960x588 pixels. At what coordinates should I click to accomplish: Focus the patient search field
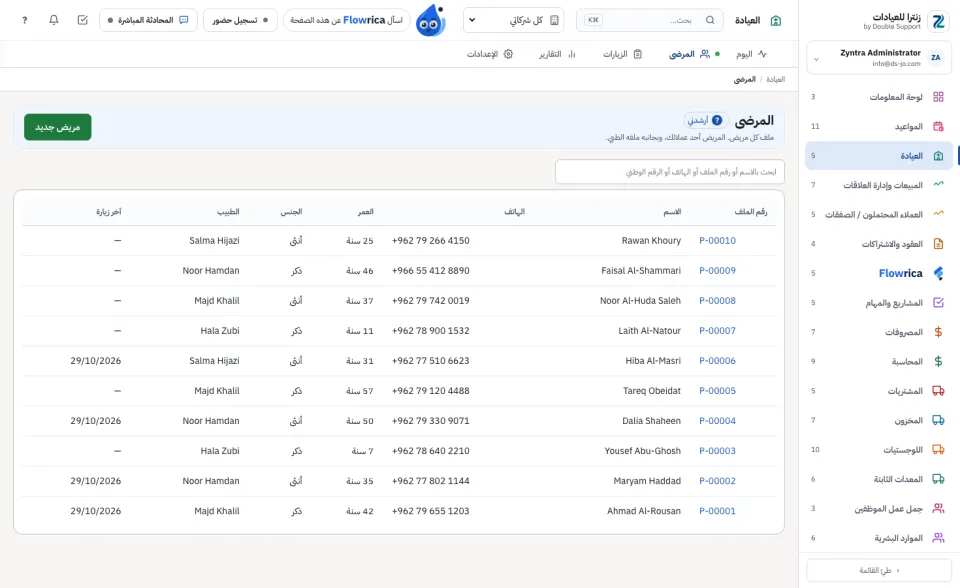(670, 172)
